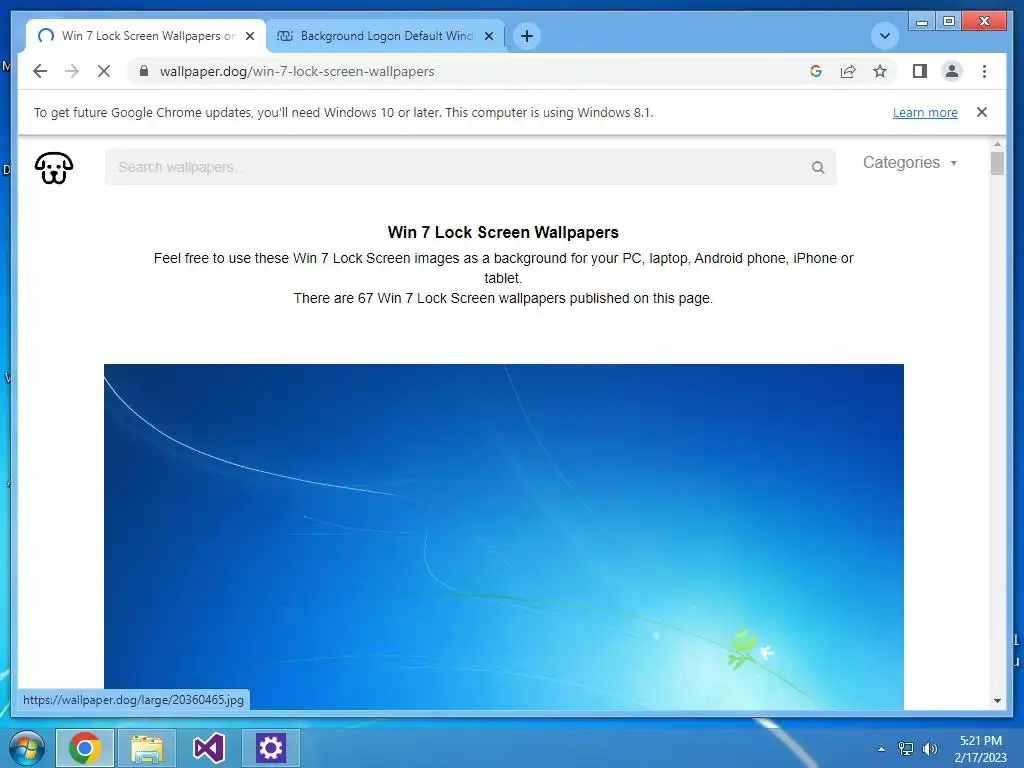
Task: Click the wallpaper.dog dog logo
Action: (54, 168)
